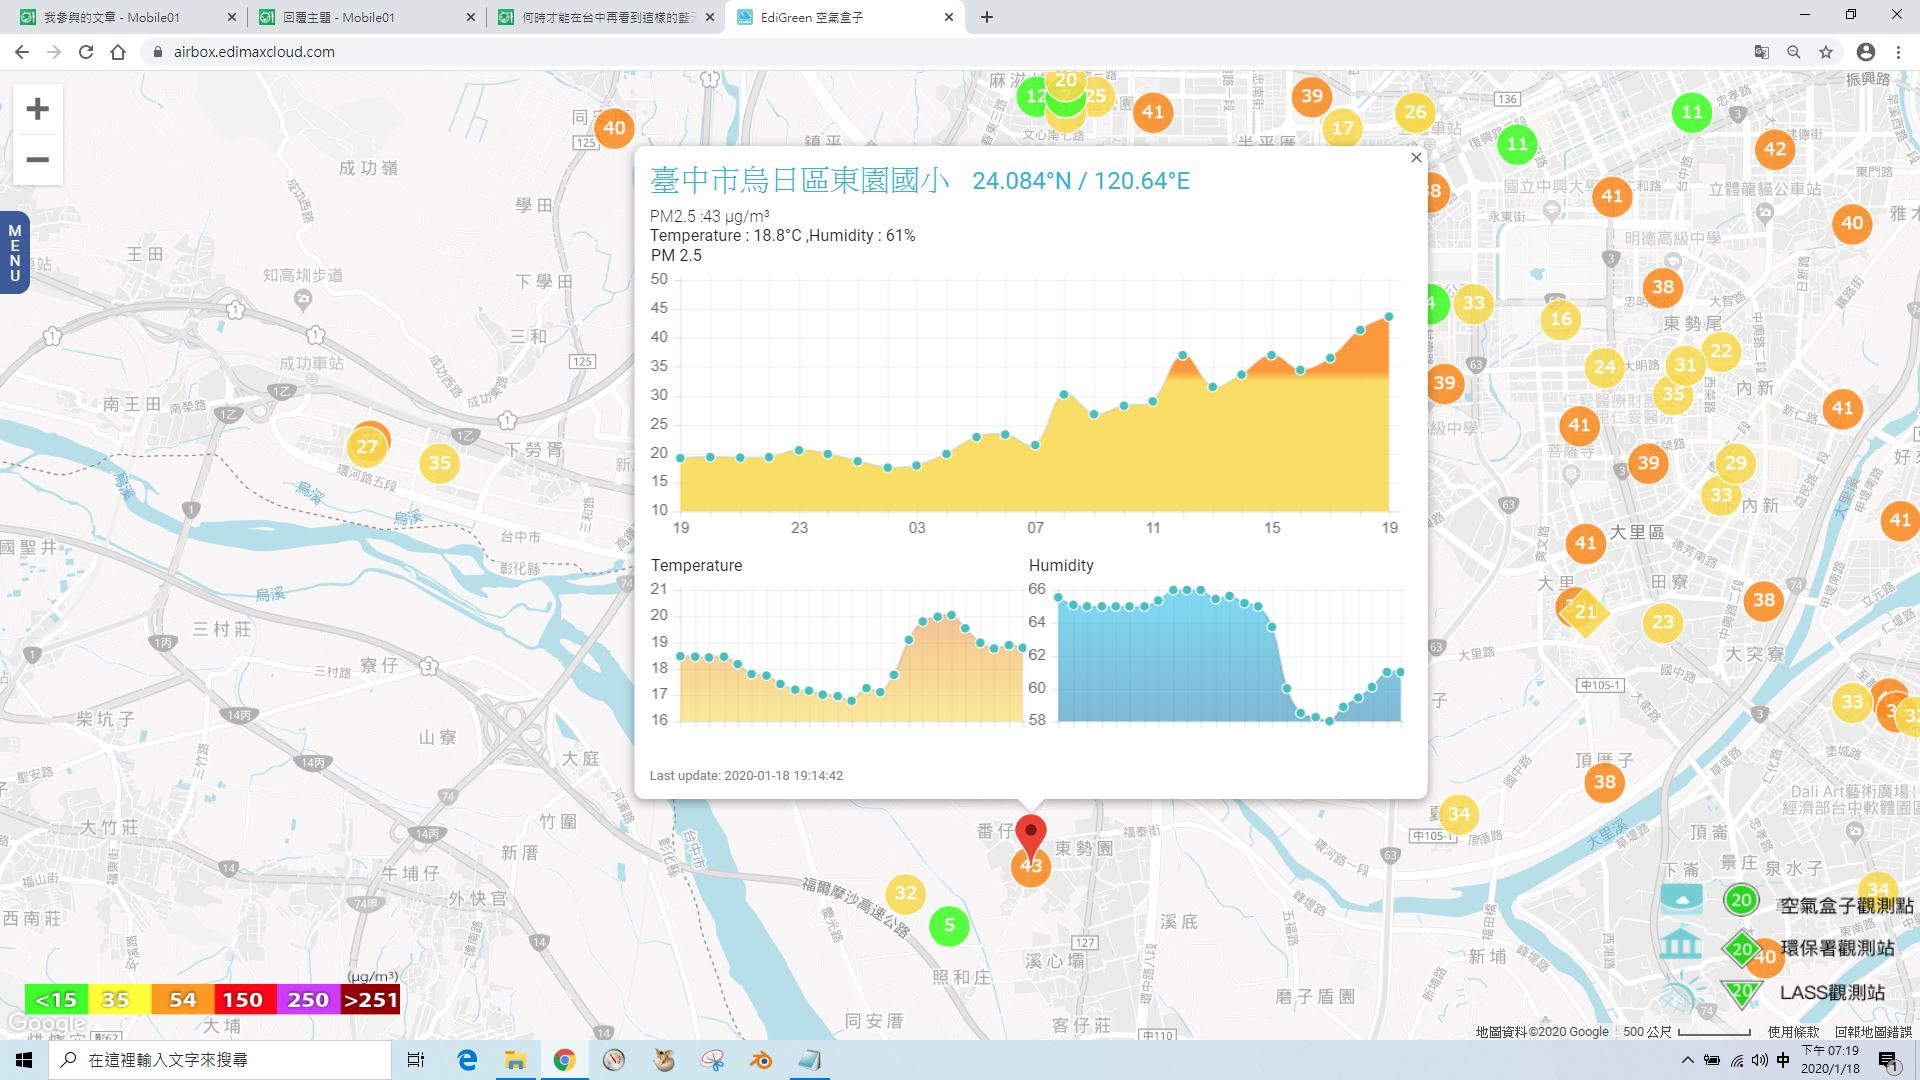1920x1080 pixels.
Task: Open the Windows Start menu
Action: click(24, 1060)
